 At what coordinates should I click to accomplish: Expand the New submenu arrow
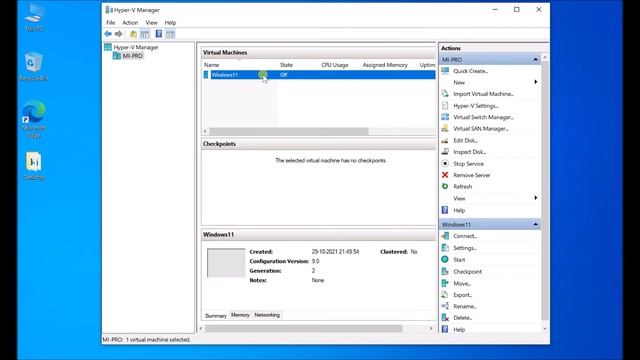(x=536, y=82)
